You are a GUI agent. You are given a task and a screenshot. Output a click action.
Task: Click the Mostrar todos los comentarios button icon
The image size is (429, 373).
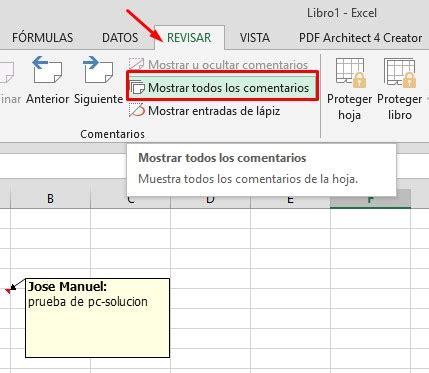click(x=137, y=88)
